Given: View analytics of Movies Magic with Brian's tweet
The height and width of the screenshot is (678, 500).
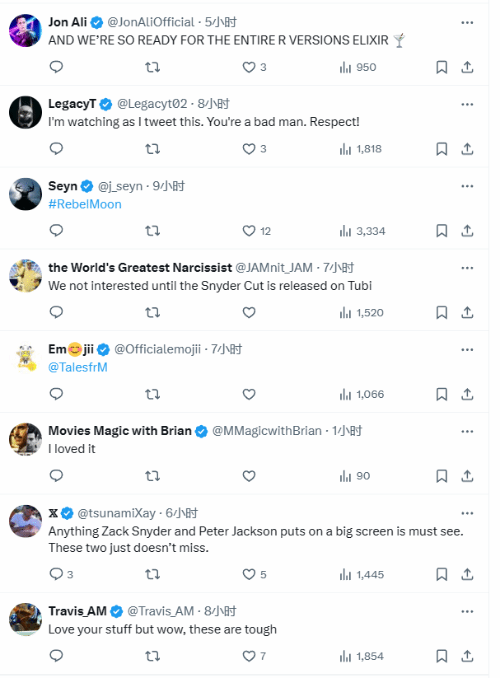Looking at the screenshot, I should tap(355, 476).
